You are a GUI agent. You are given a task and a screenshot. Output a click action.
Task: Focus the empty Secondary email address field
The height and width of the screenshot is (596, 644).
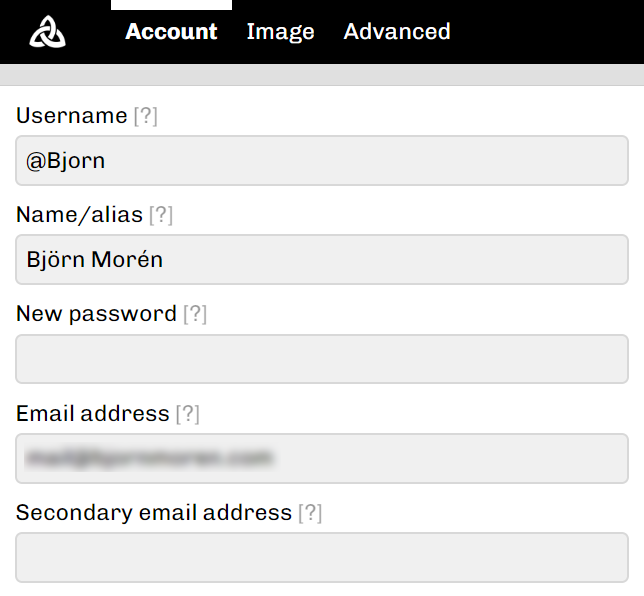322,557
